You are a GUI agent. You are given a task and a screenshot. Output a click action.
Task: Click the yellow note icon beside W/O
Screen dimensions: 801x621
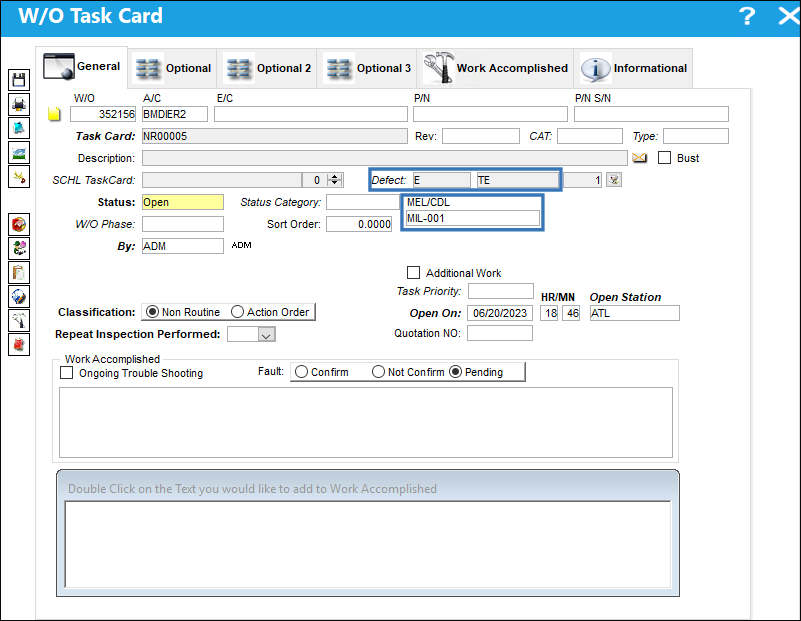[54, 114]
